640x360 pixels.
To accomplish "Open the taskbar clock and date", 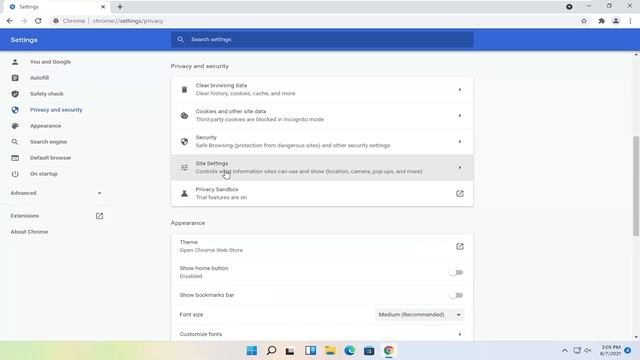I will click(611, 351).
